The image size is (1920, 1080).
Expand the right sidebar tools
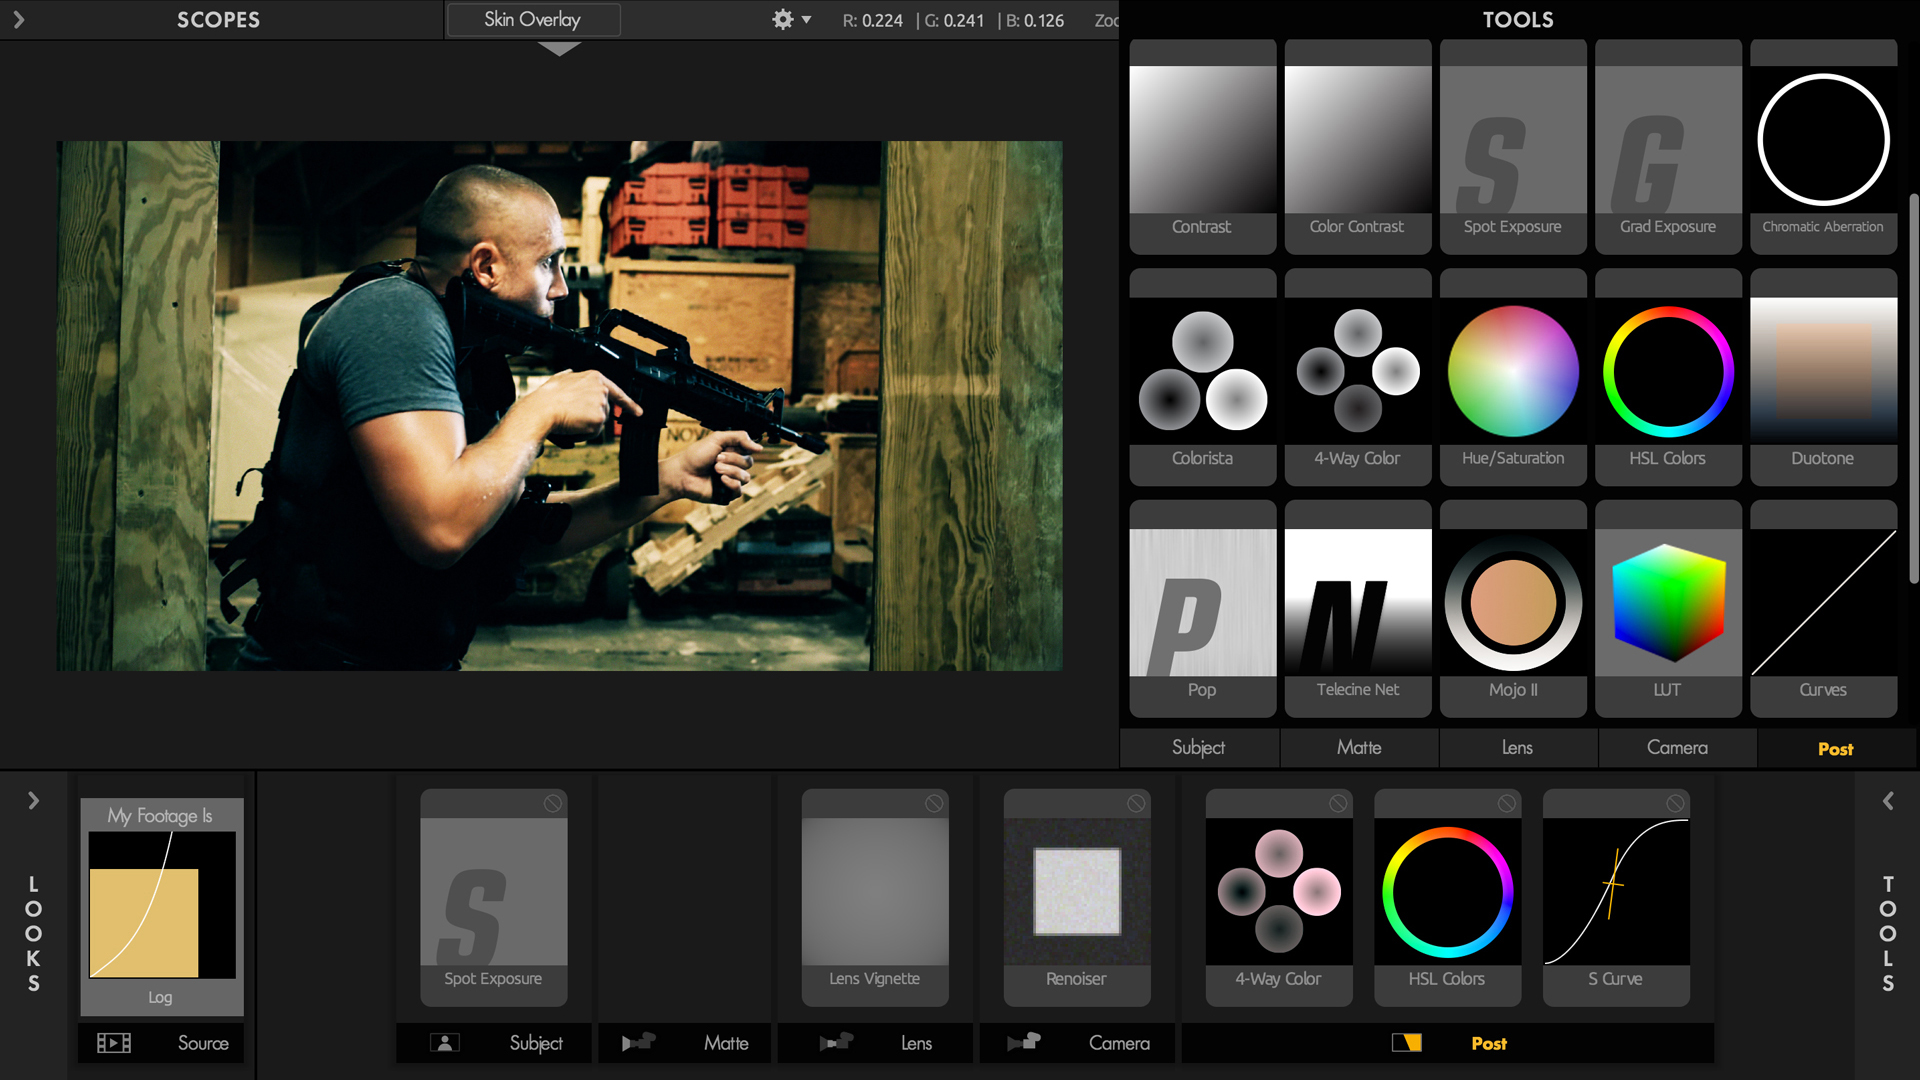[1888, 800]
